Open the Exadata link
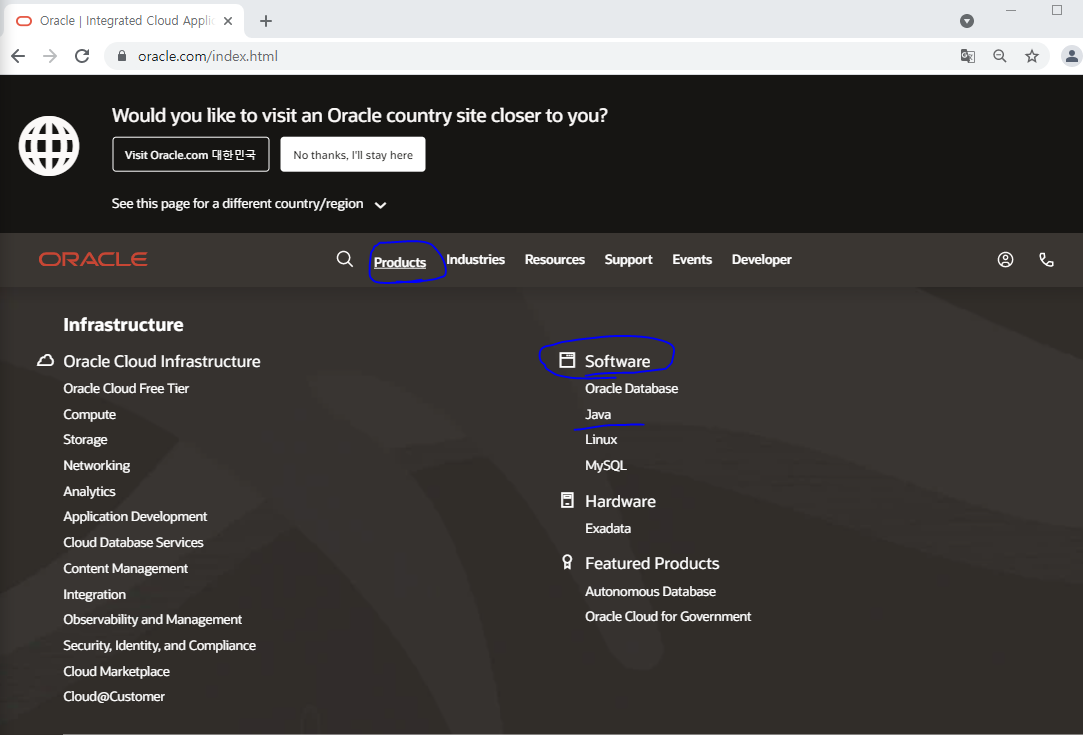The image size is (1083, 735). 608,528
